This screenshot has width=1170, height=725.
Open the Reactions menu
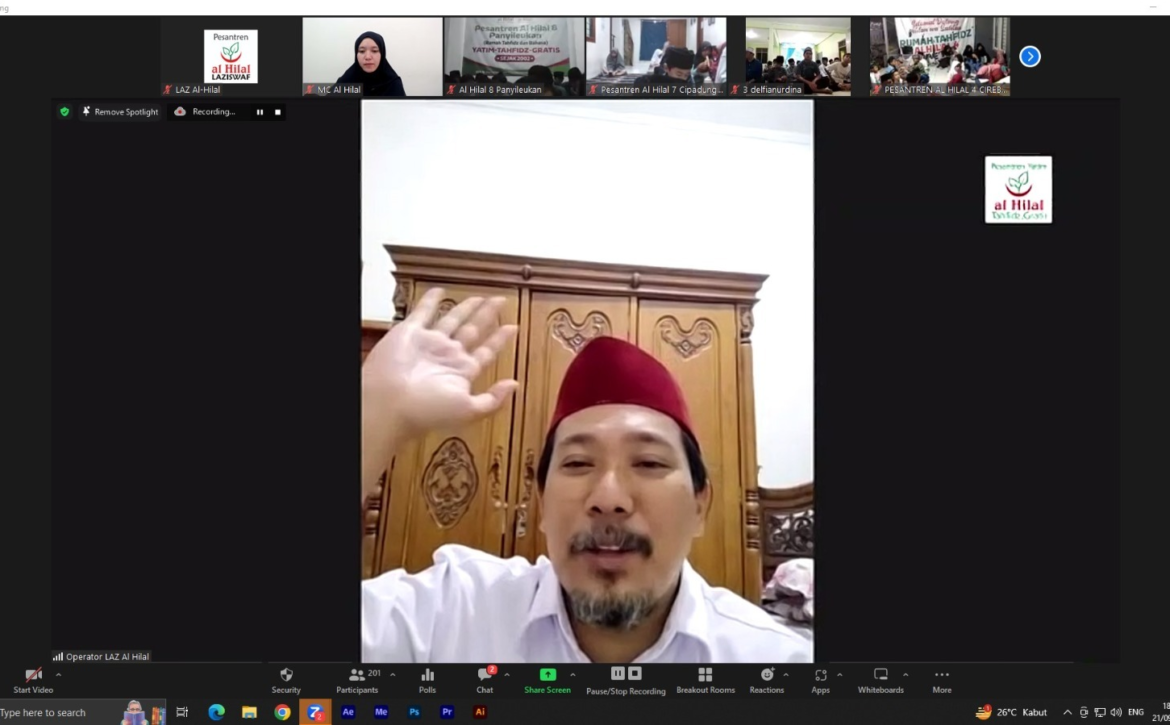coord(766,680)
